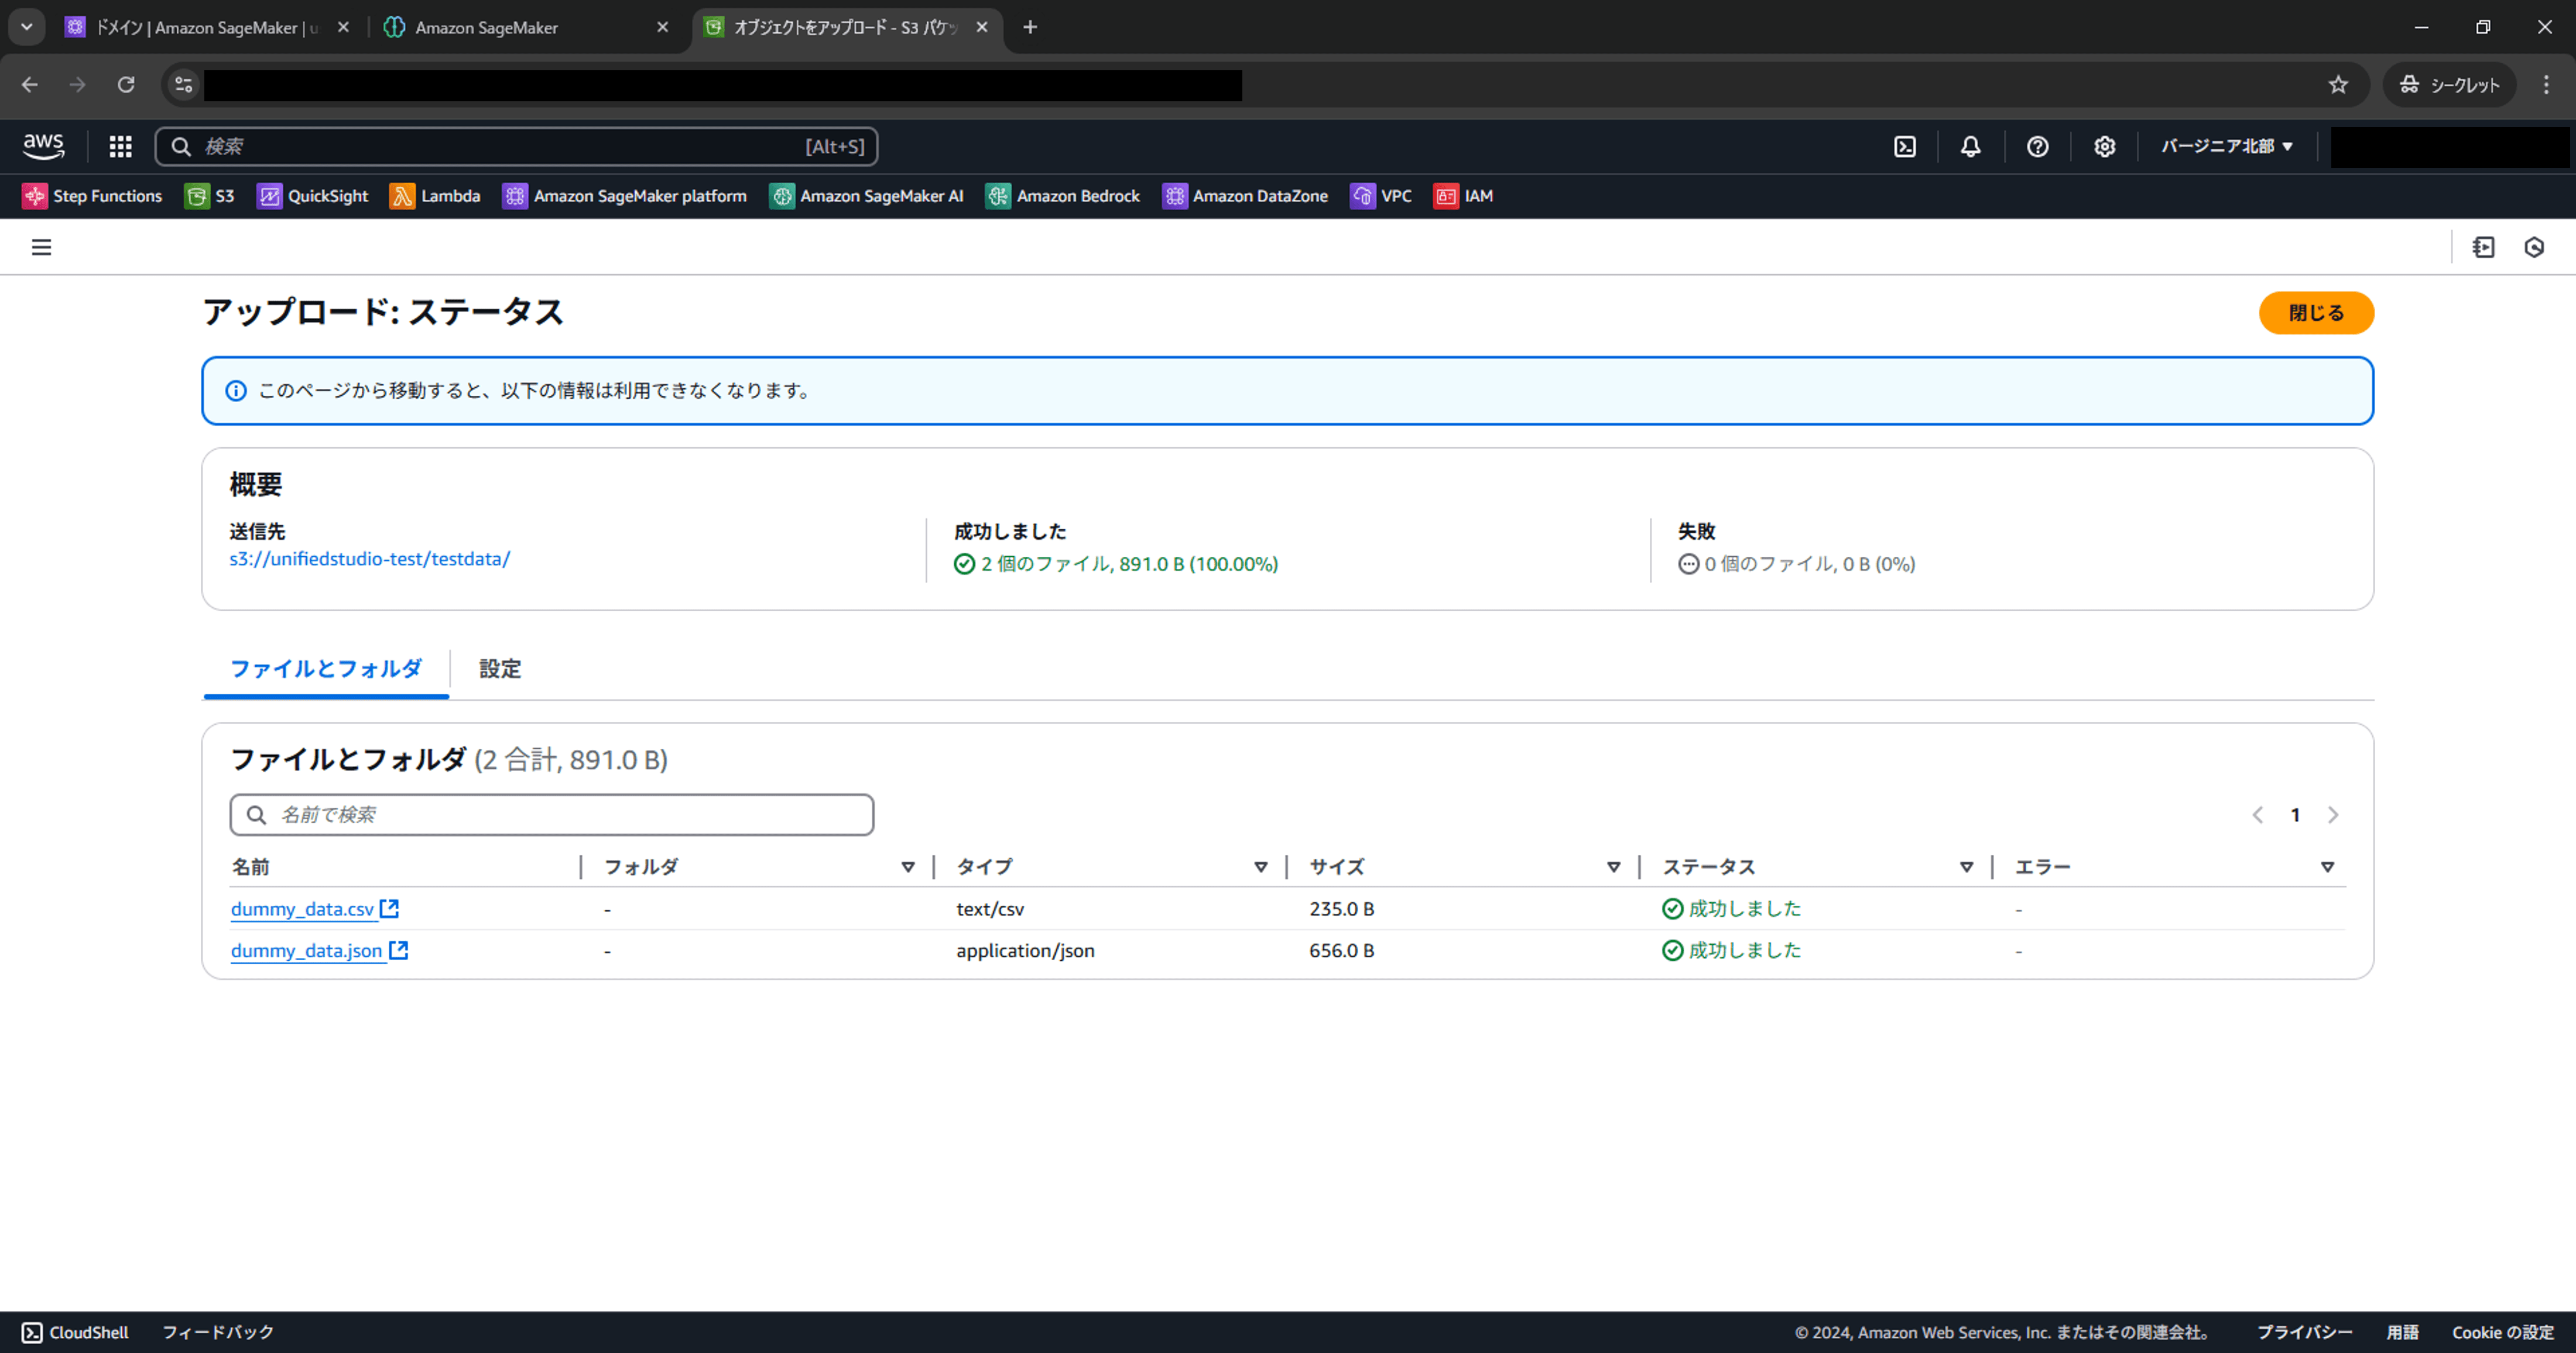The height and width of the screenshot is (1353, 2576).
Task: Click the AWS logo home icon
Action: coord(44,147)
